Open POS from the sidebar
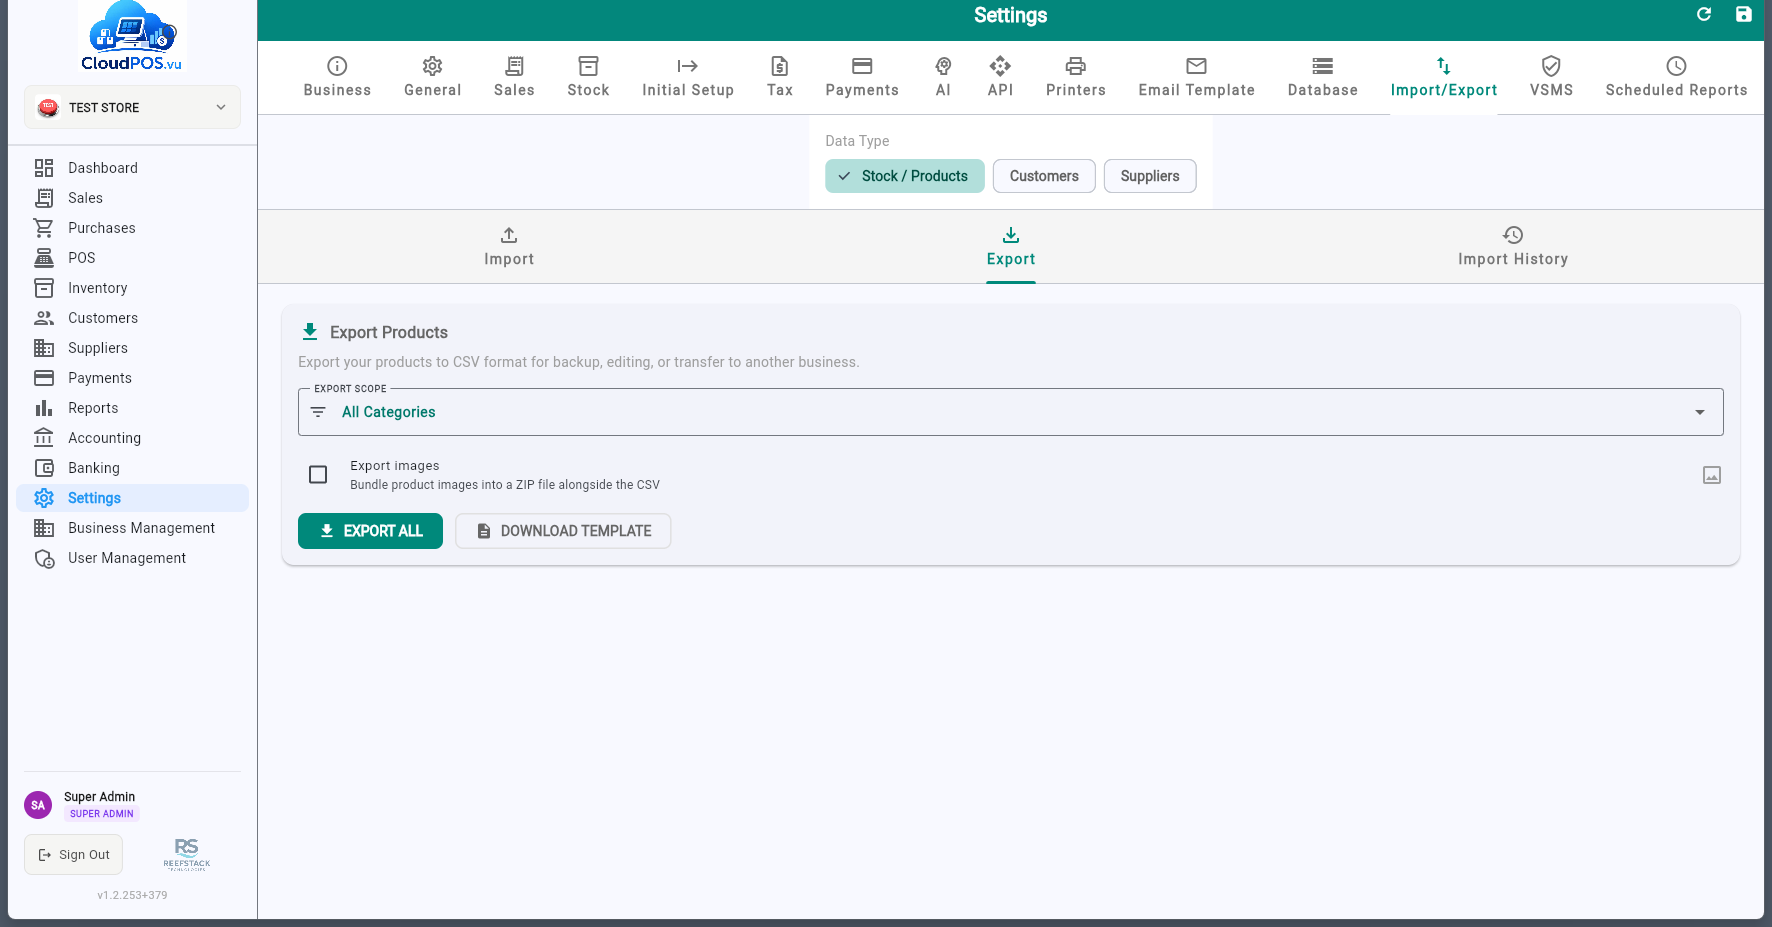Image resolution: width=1772 pixels, height=927 pixels. [x=132, y=258]
